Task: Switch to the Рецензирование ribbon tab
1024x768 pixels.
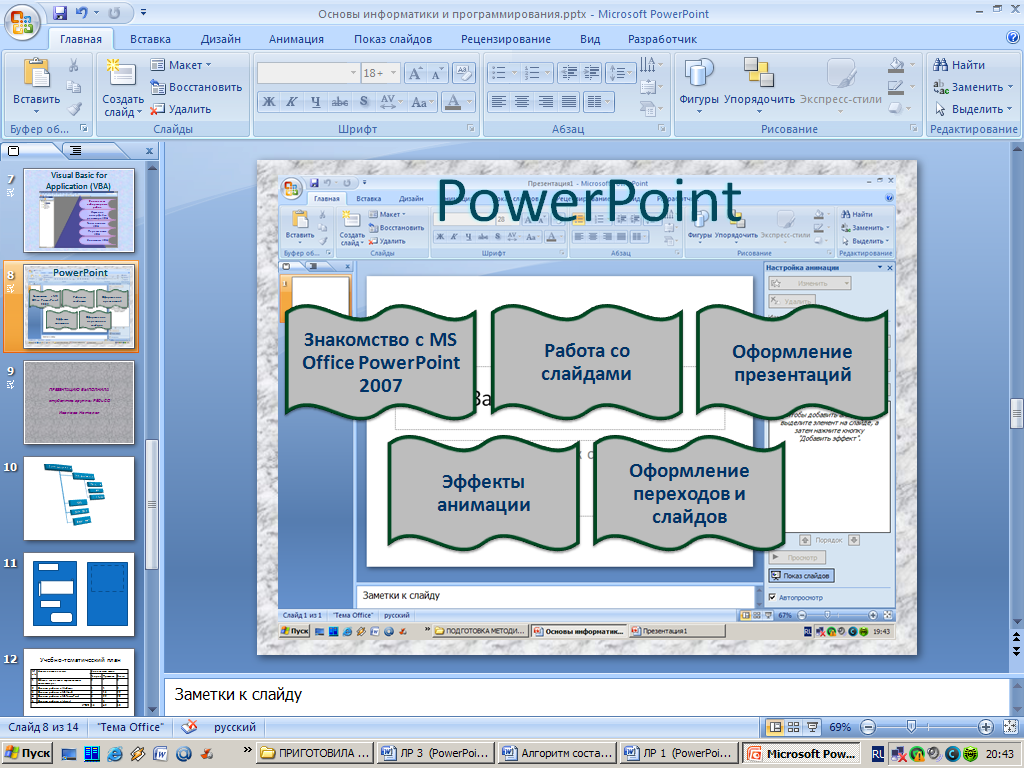Action: point(506,39)
